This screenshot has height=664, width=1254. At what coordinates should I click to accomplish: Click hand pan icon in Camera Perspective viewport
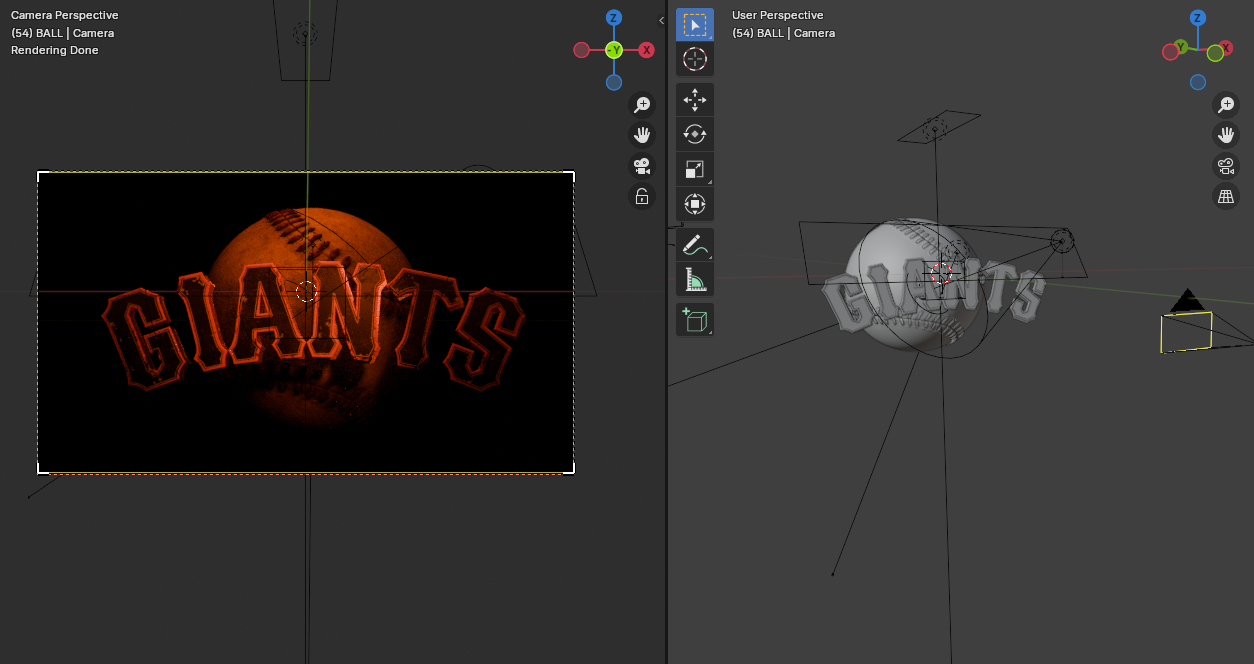pos(642,135)
